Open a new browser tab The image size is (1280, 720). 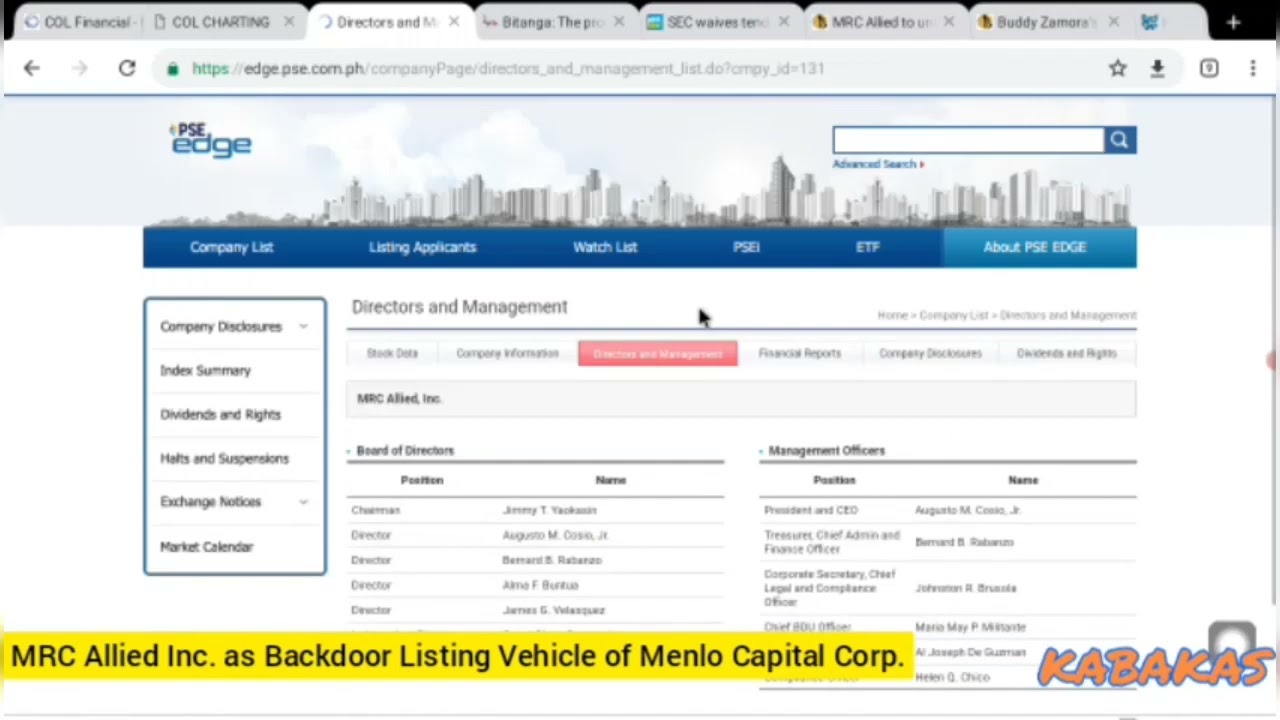pos(1233,22)
